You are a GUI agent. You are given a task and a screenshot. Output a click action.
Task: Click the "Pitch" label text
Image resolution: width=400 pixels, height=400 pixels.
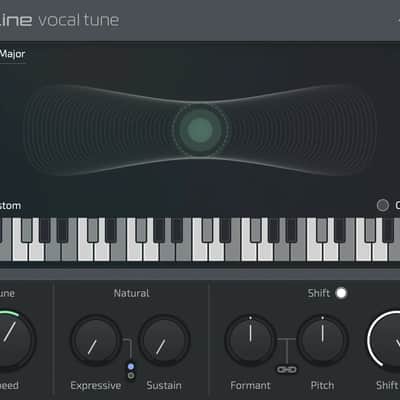[322, 386]
